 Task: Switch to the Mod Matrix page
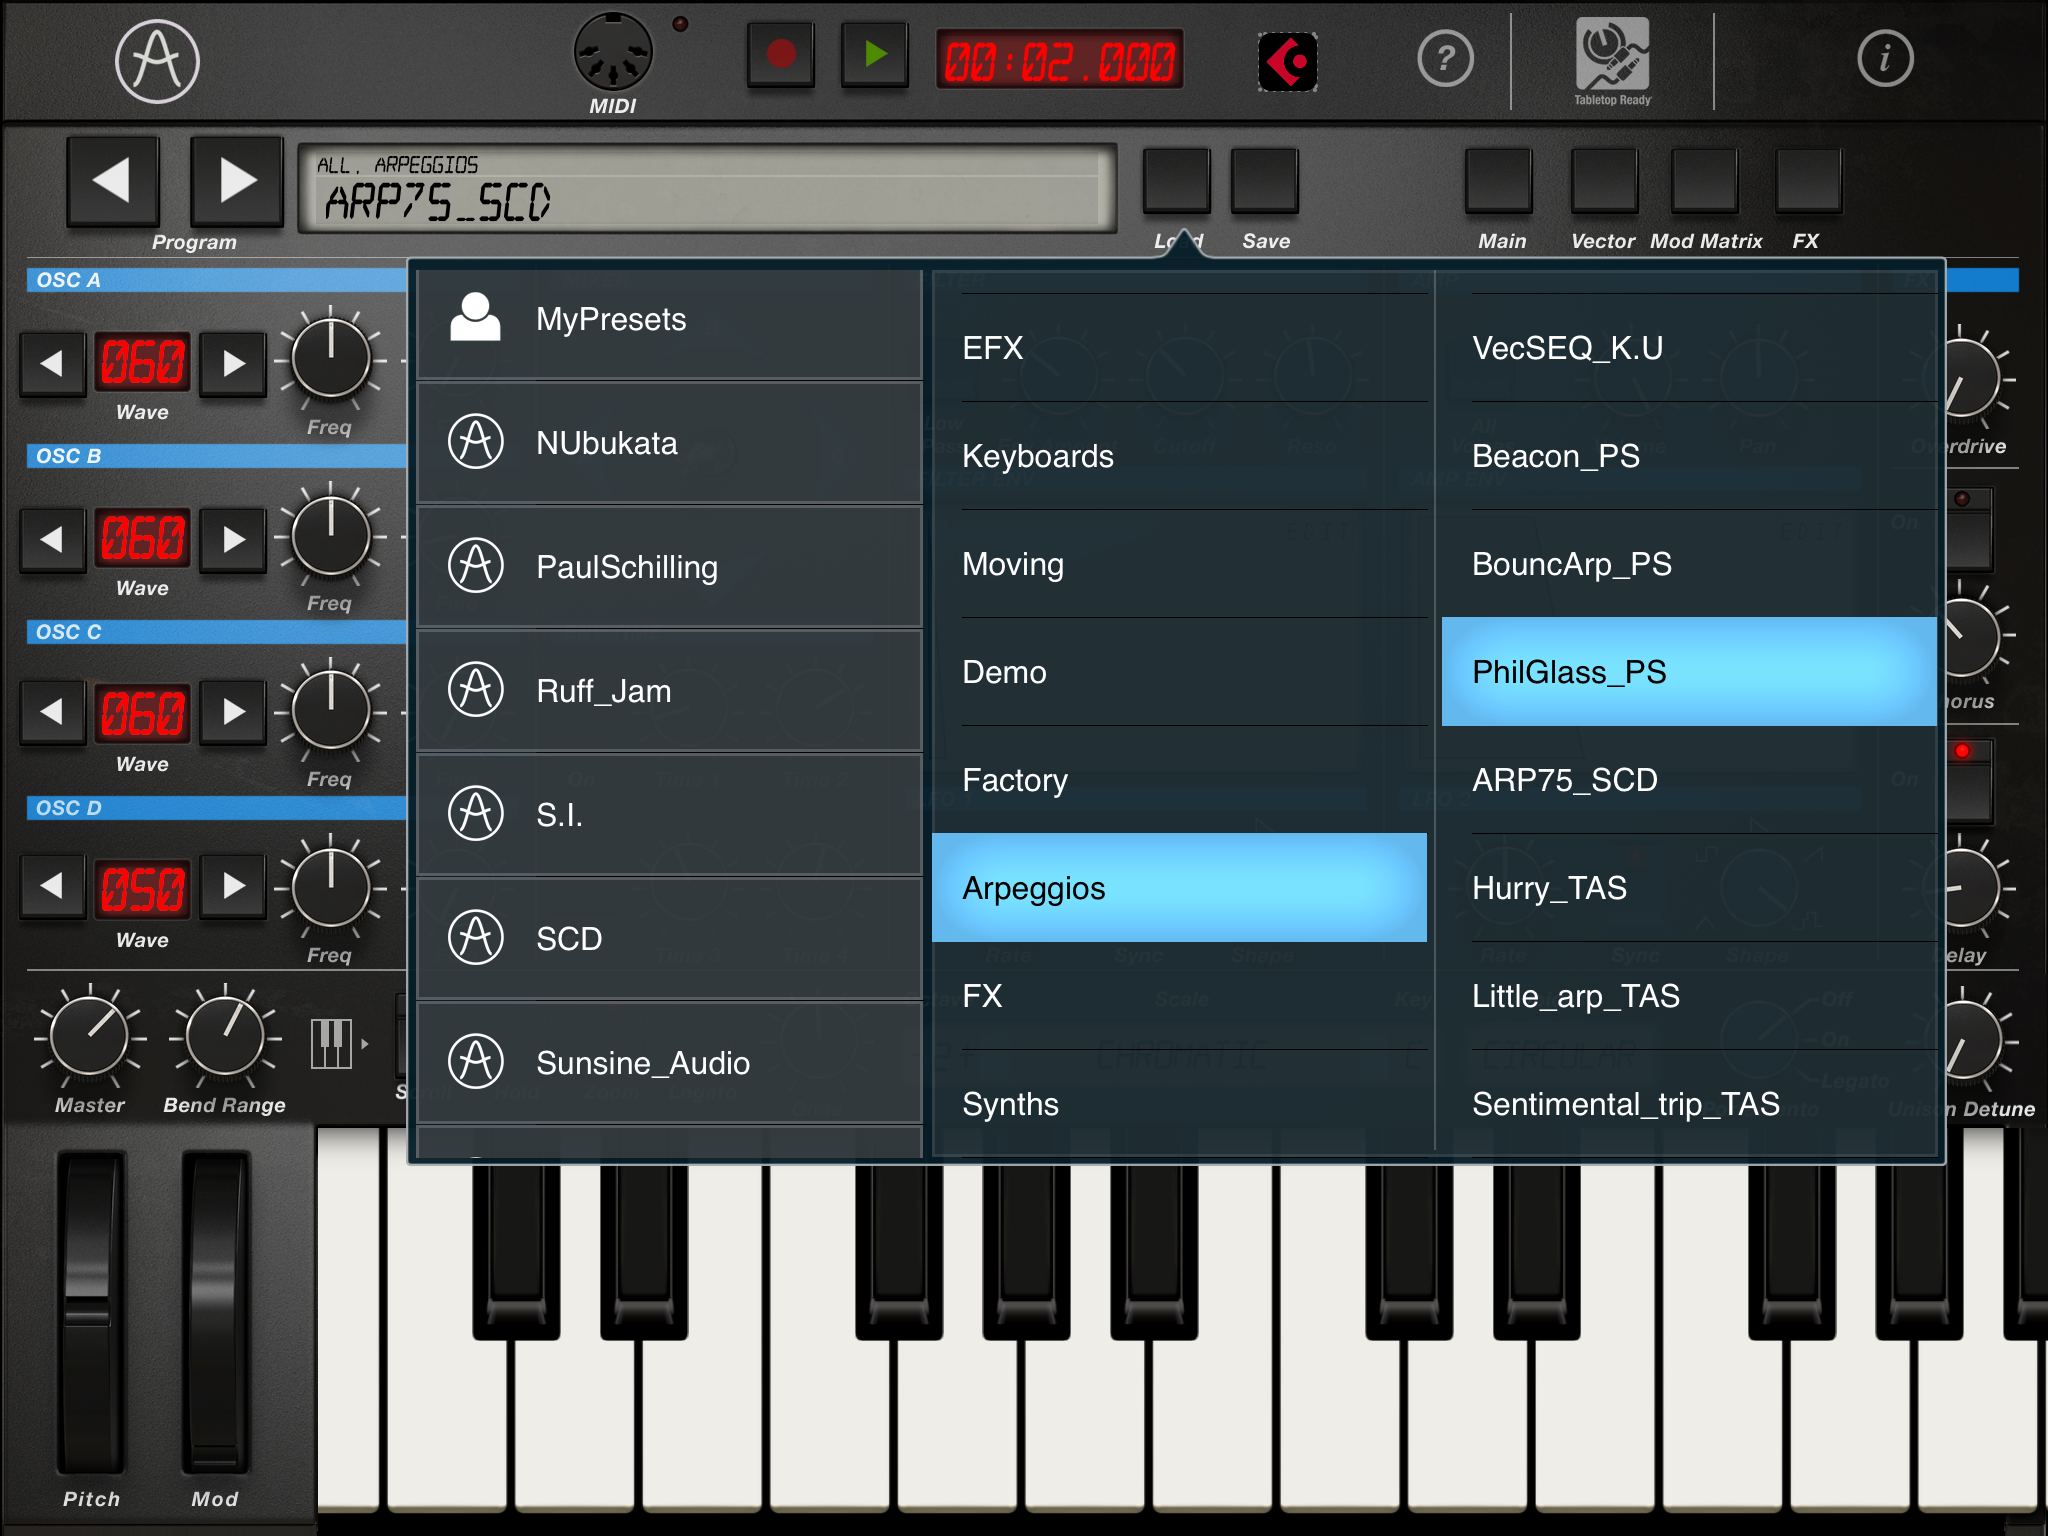(x=1704, y=181)
